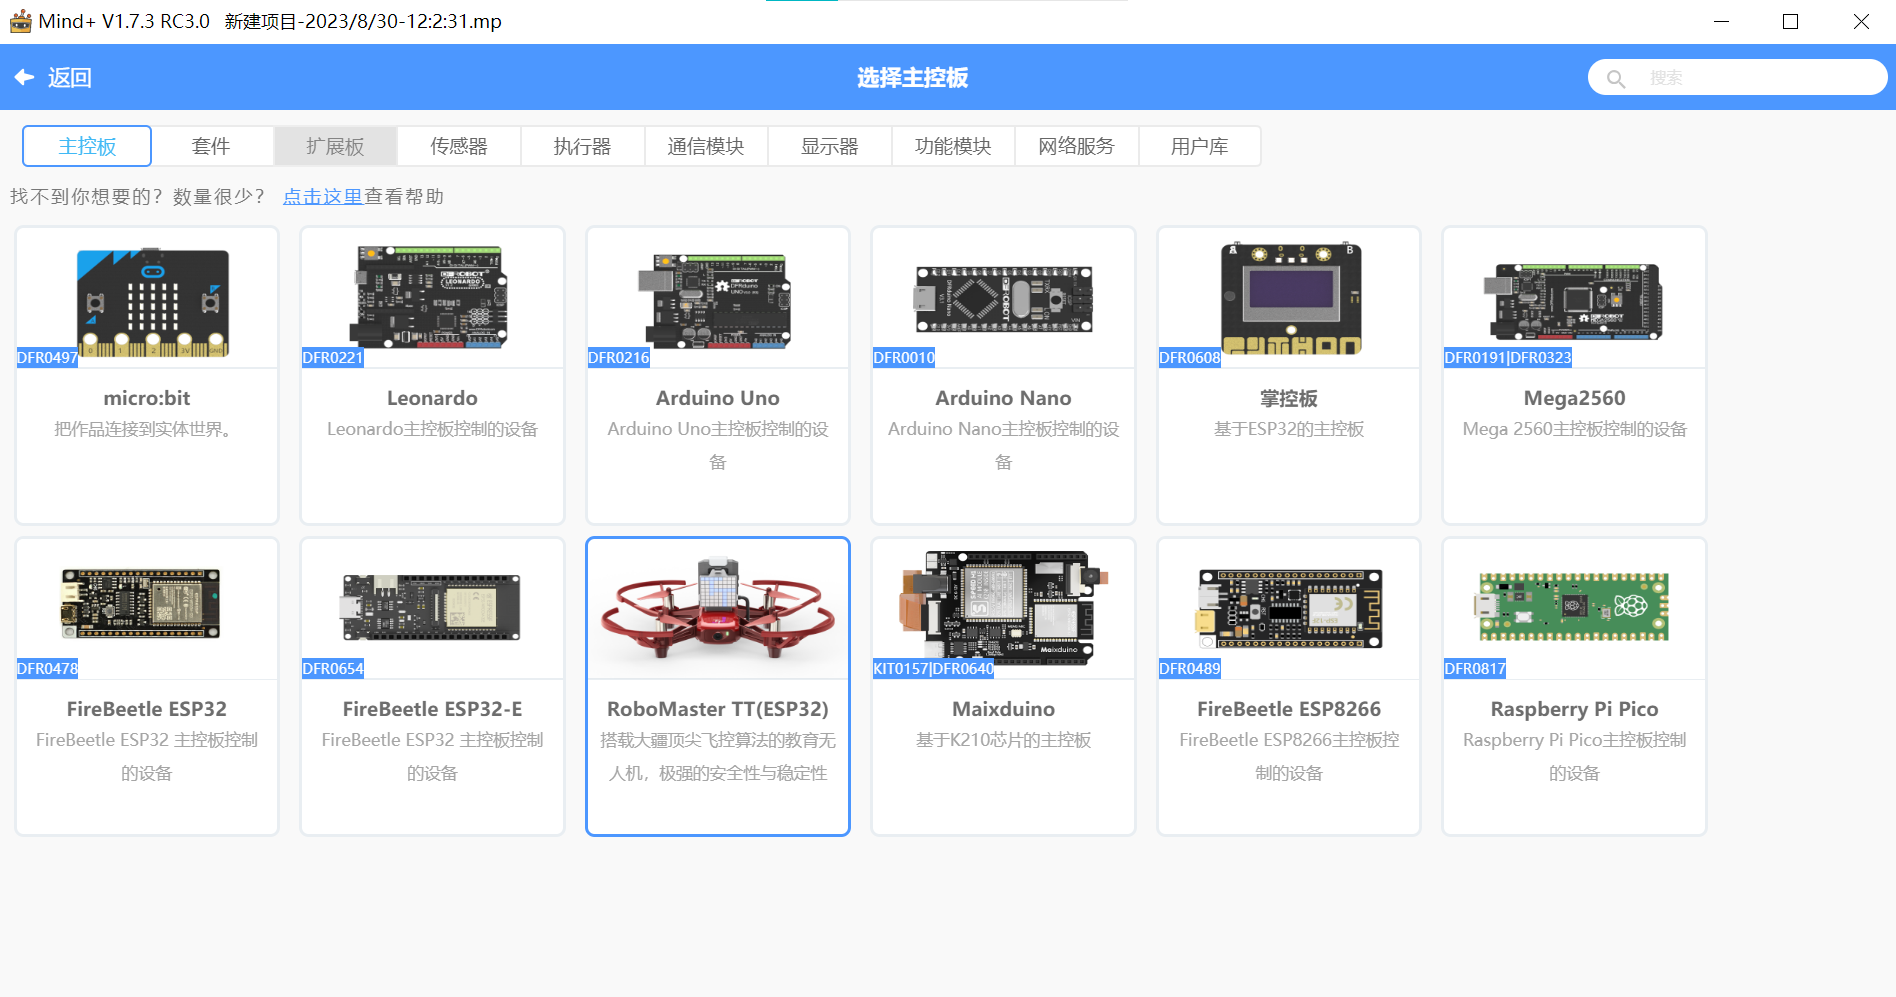Select the FireBeetle ESP32-E board image
Image resolution: width=1896 pixels, height=997 pixels.
tap(431, 607)
